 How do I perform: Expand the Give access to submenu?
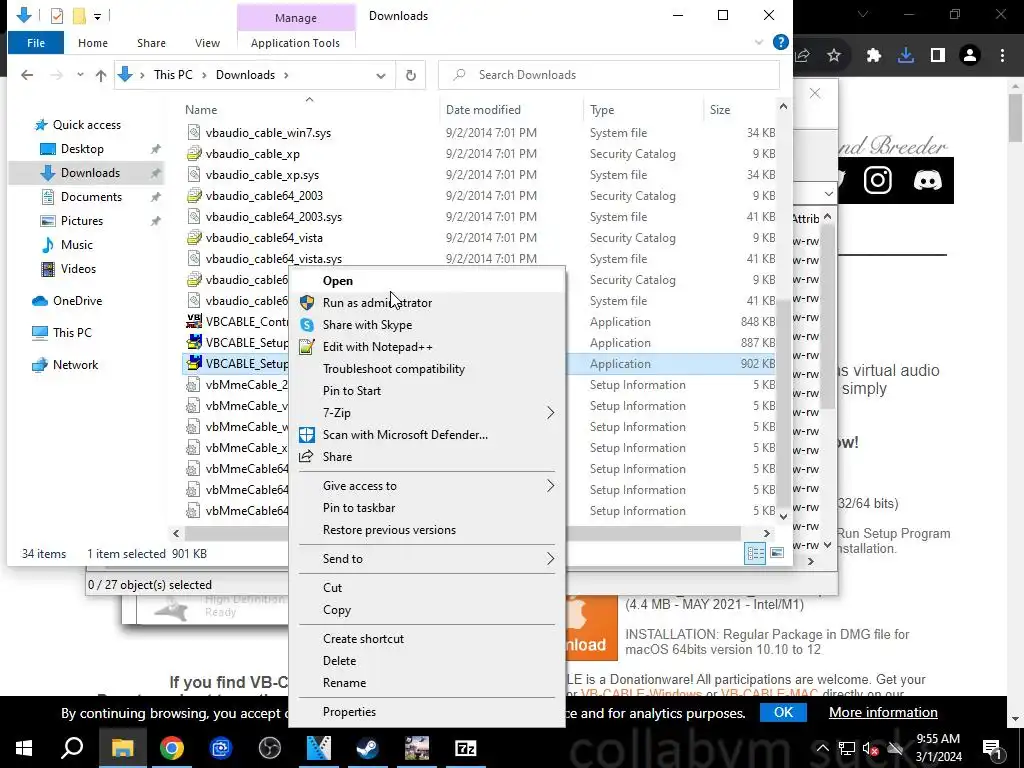click(x=427, y=486)
